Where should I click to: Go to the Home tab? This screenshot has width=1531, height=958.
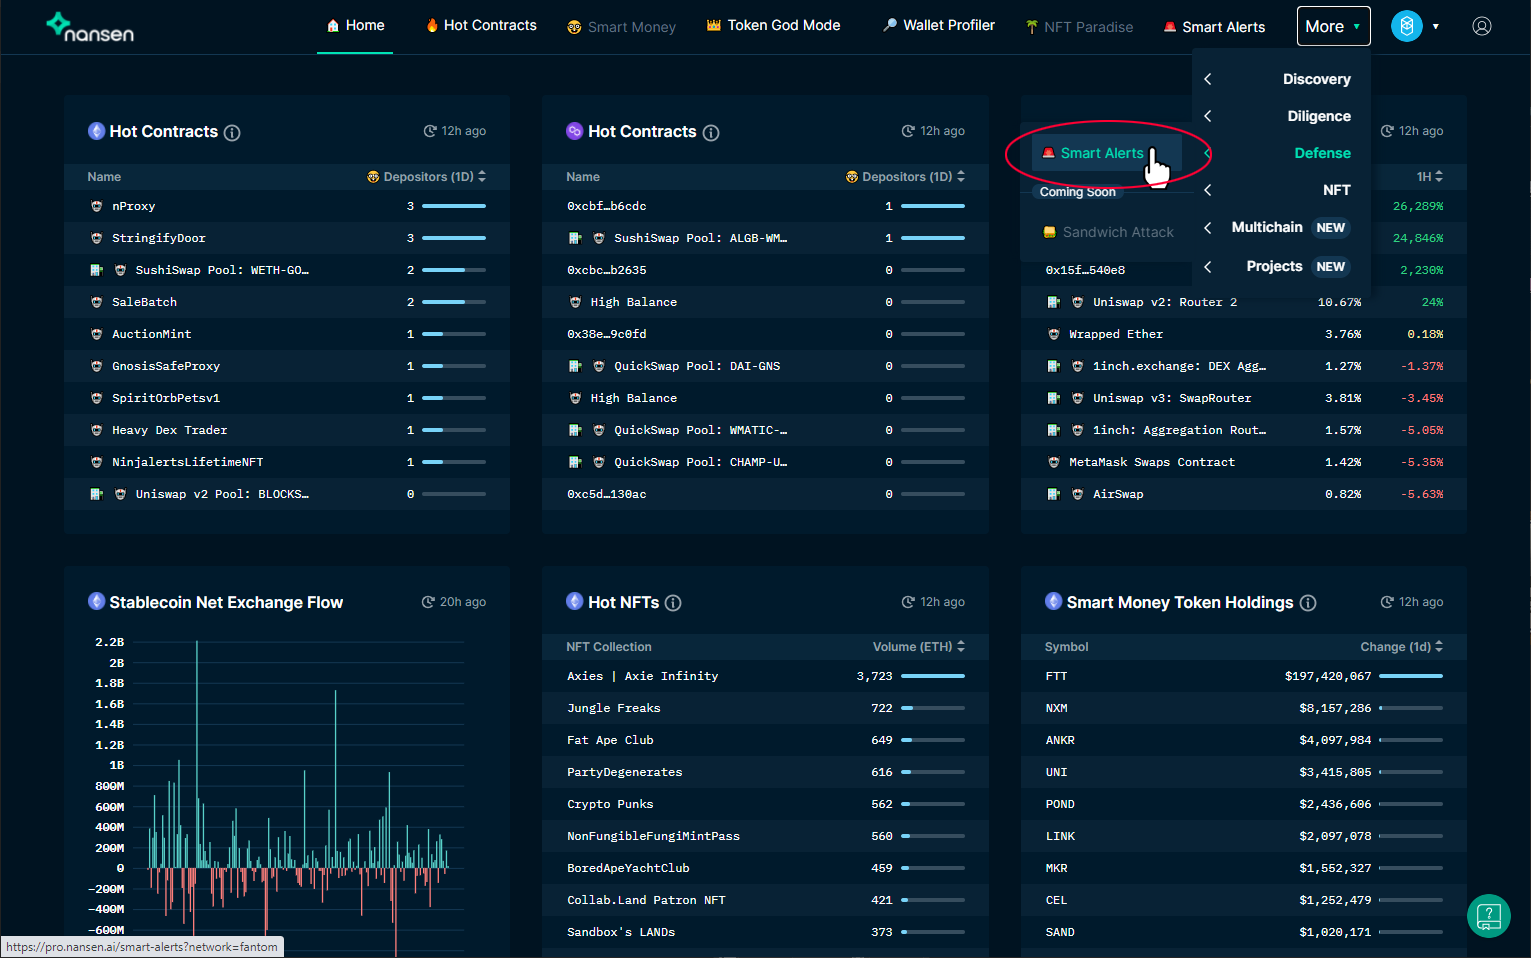355,26
